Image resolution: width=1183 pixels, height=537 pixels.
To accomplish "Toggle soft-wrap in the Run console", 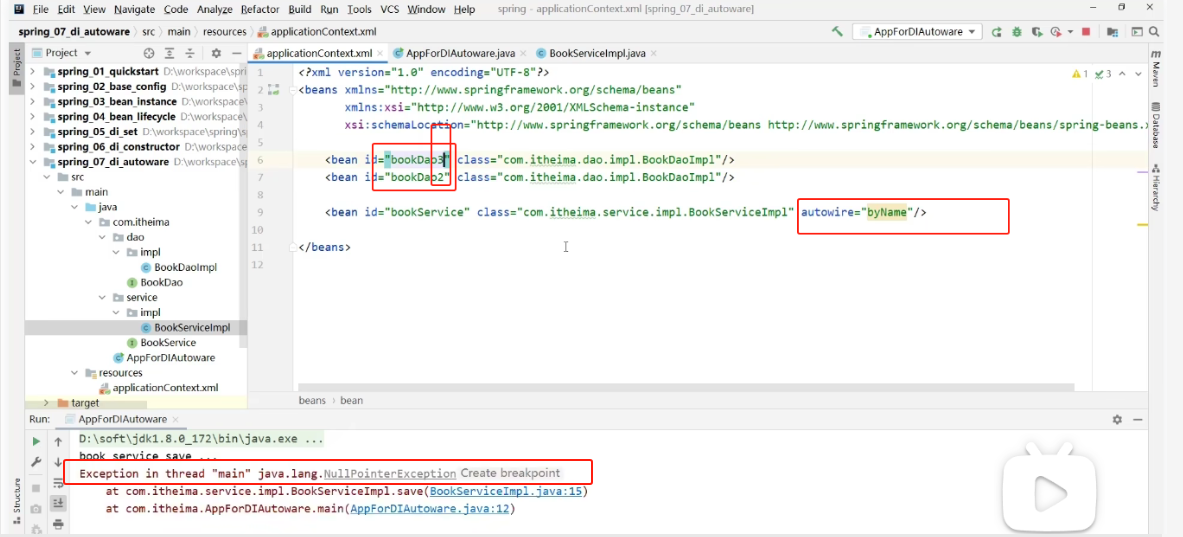I will 58,483.
